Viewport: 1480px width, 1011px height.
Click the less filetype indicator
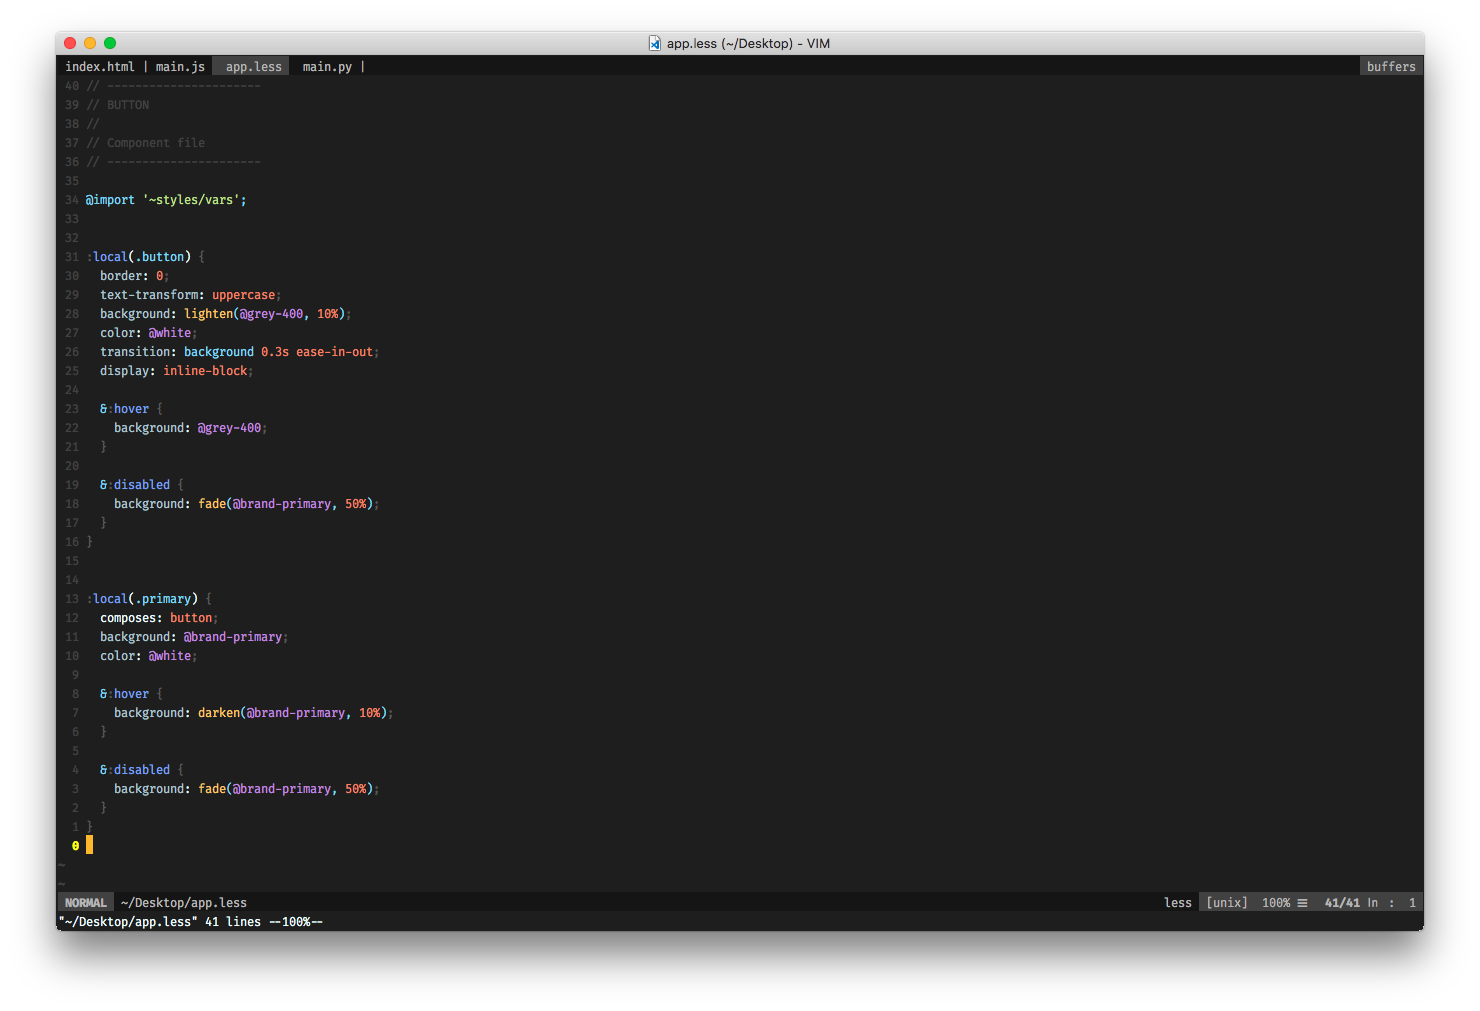1178,902
